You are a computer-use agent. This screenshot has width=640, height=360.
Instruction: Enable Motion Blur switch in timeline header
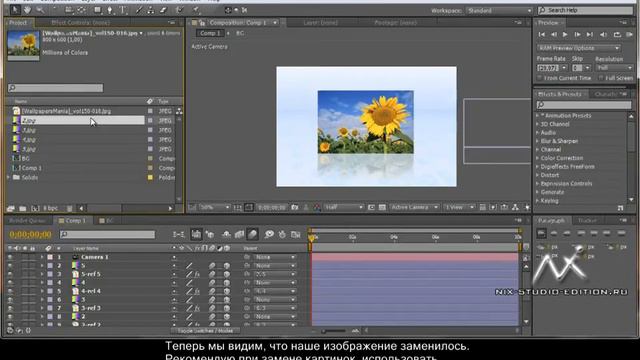(253, 234)
